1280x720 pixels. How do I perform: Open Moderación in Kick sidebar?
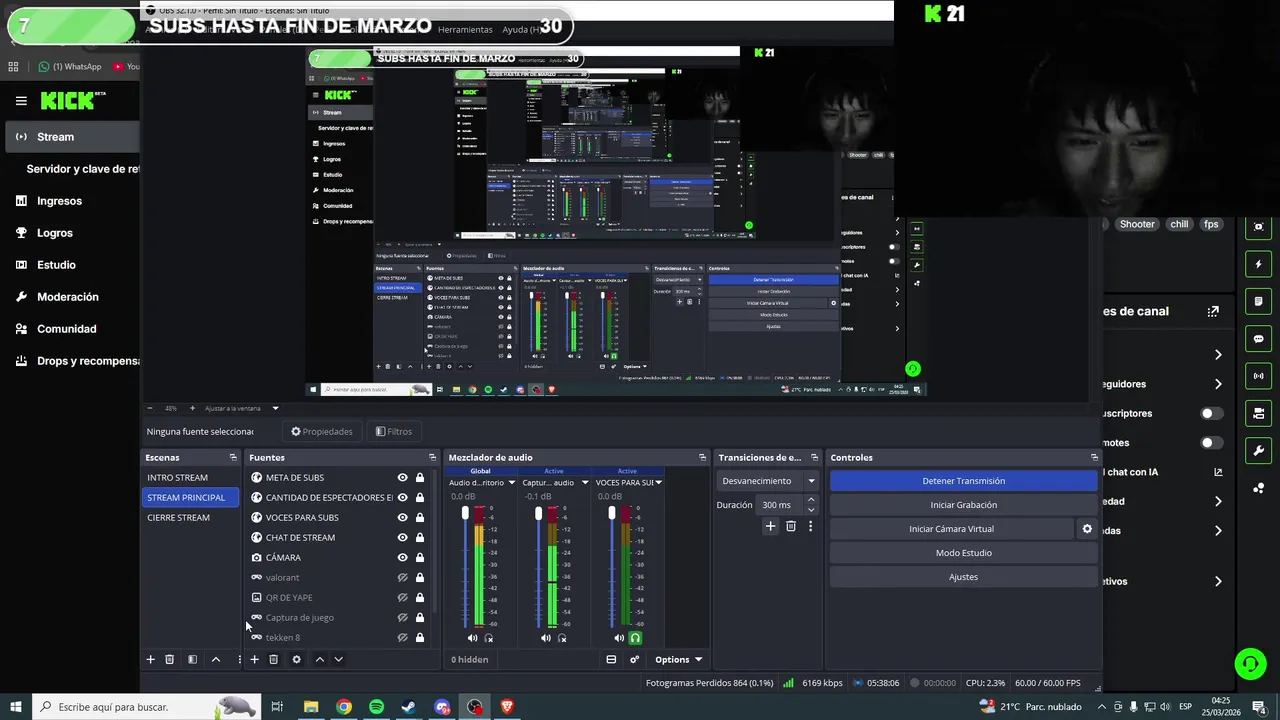click(70, 297)
